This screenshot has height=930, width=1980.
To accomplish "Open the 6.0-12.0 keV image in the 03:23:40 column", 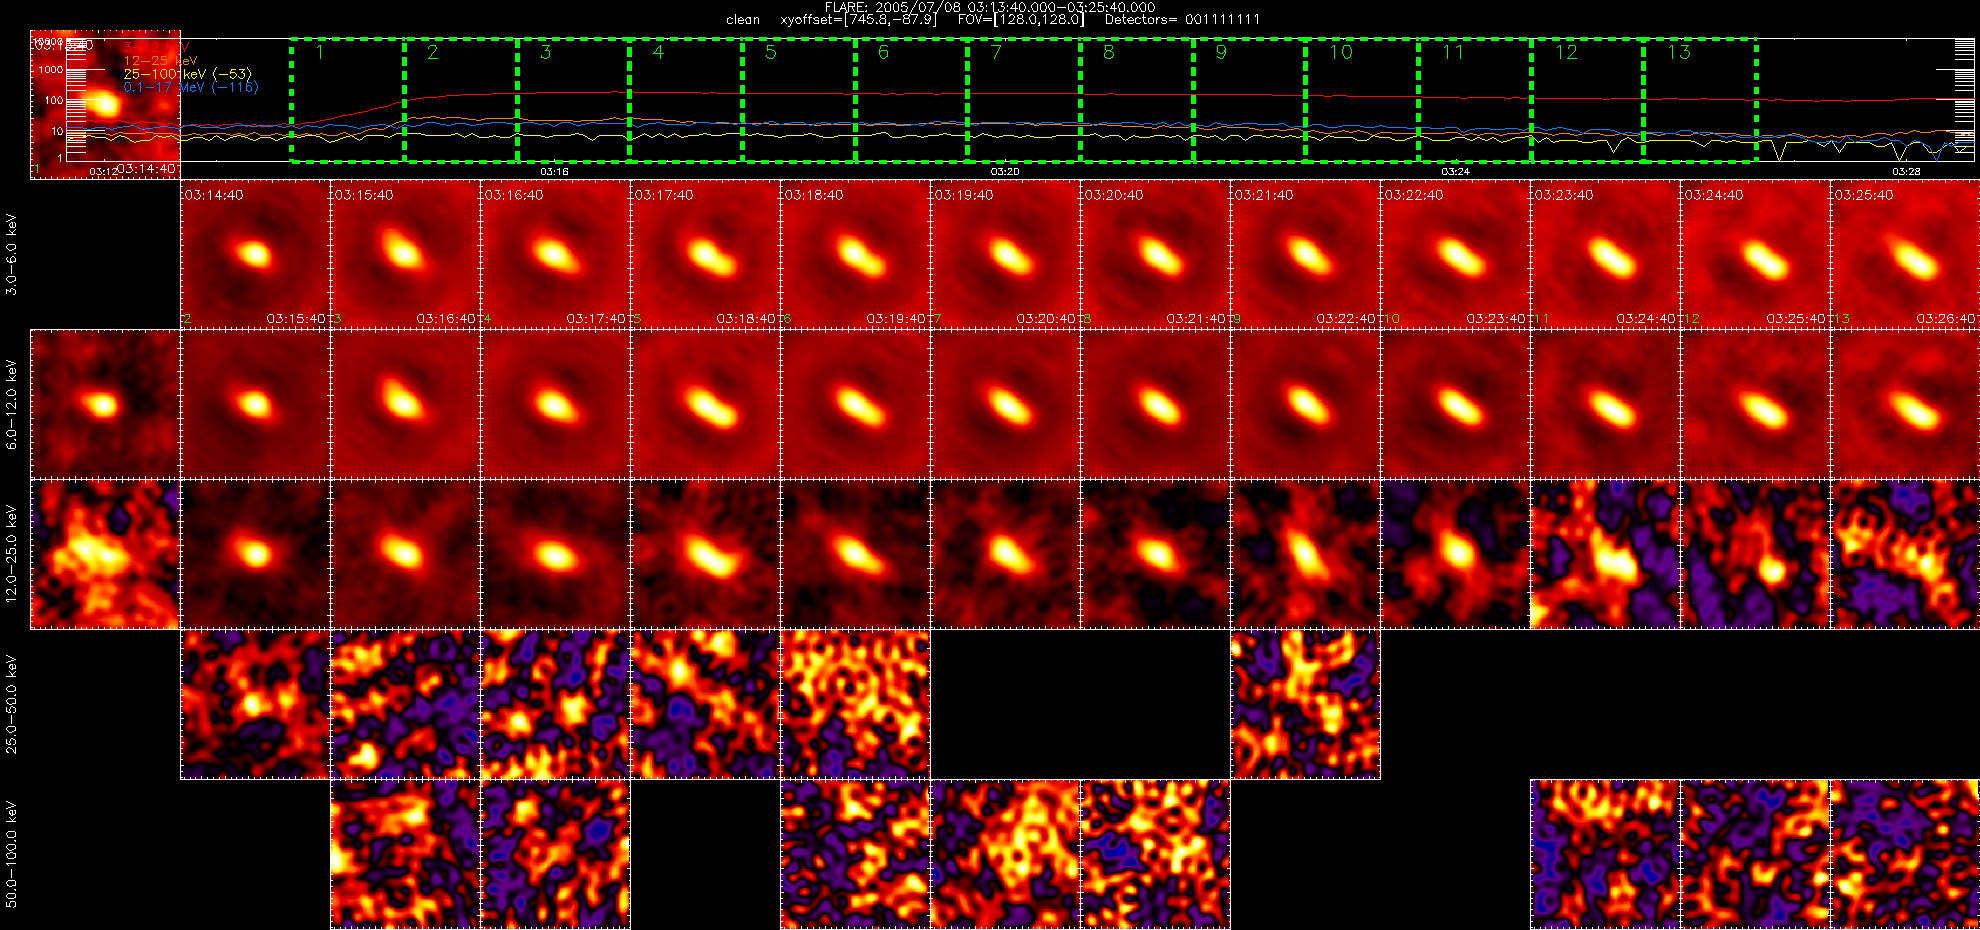I will coord(1605,404).
